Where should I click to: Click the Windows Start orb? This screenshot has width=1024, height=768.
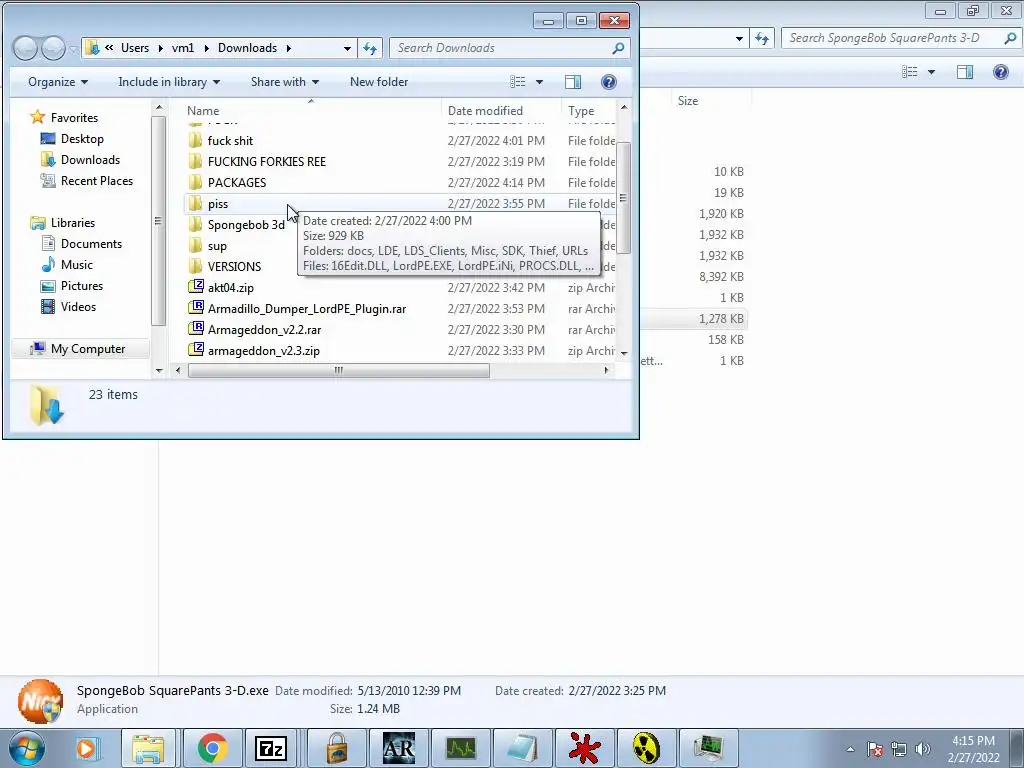(x=27, y=748)
